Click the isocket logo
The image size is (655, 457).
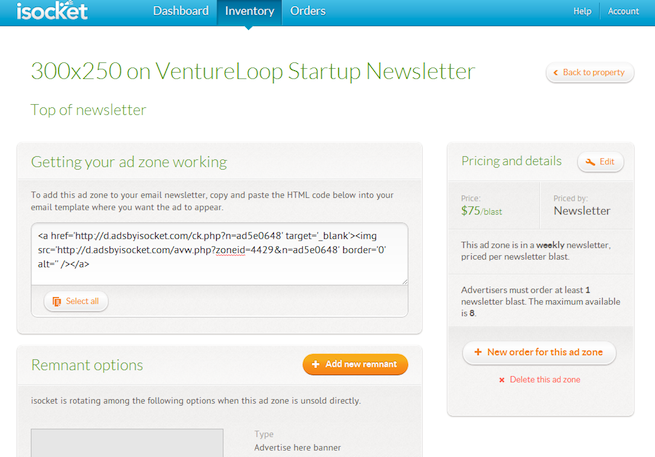click(x=52, y=11)
